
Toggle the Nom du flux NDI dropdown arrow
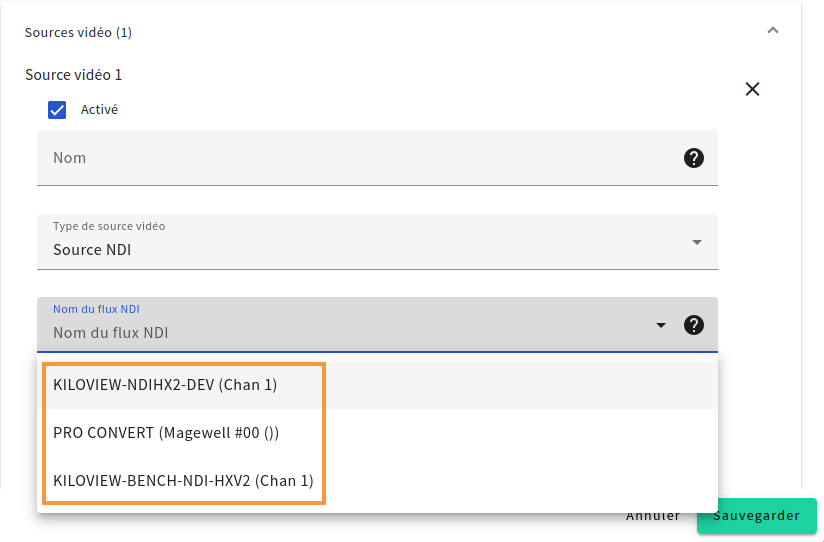661,325
